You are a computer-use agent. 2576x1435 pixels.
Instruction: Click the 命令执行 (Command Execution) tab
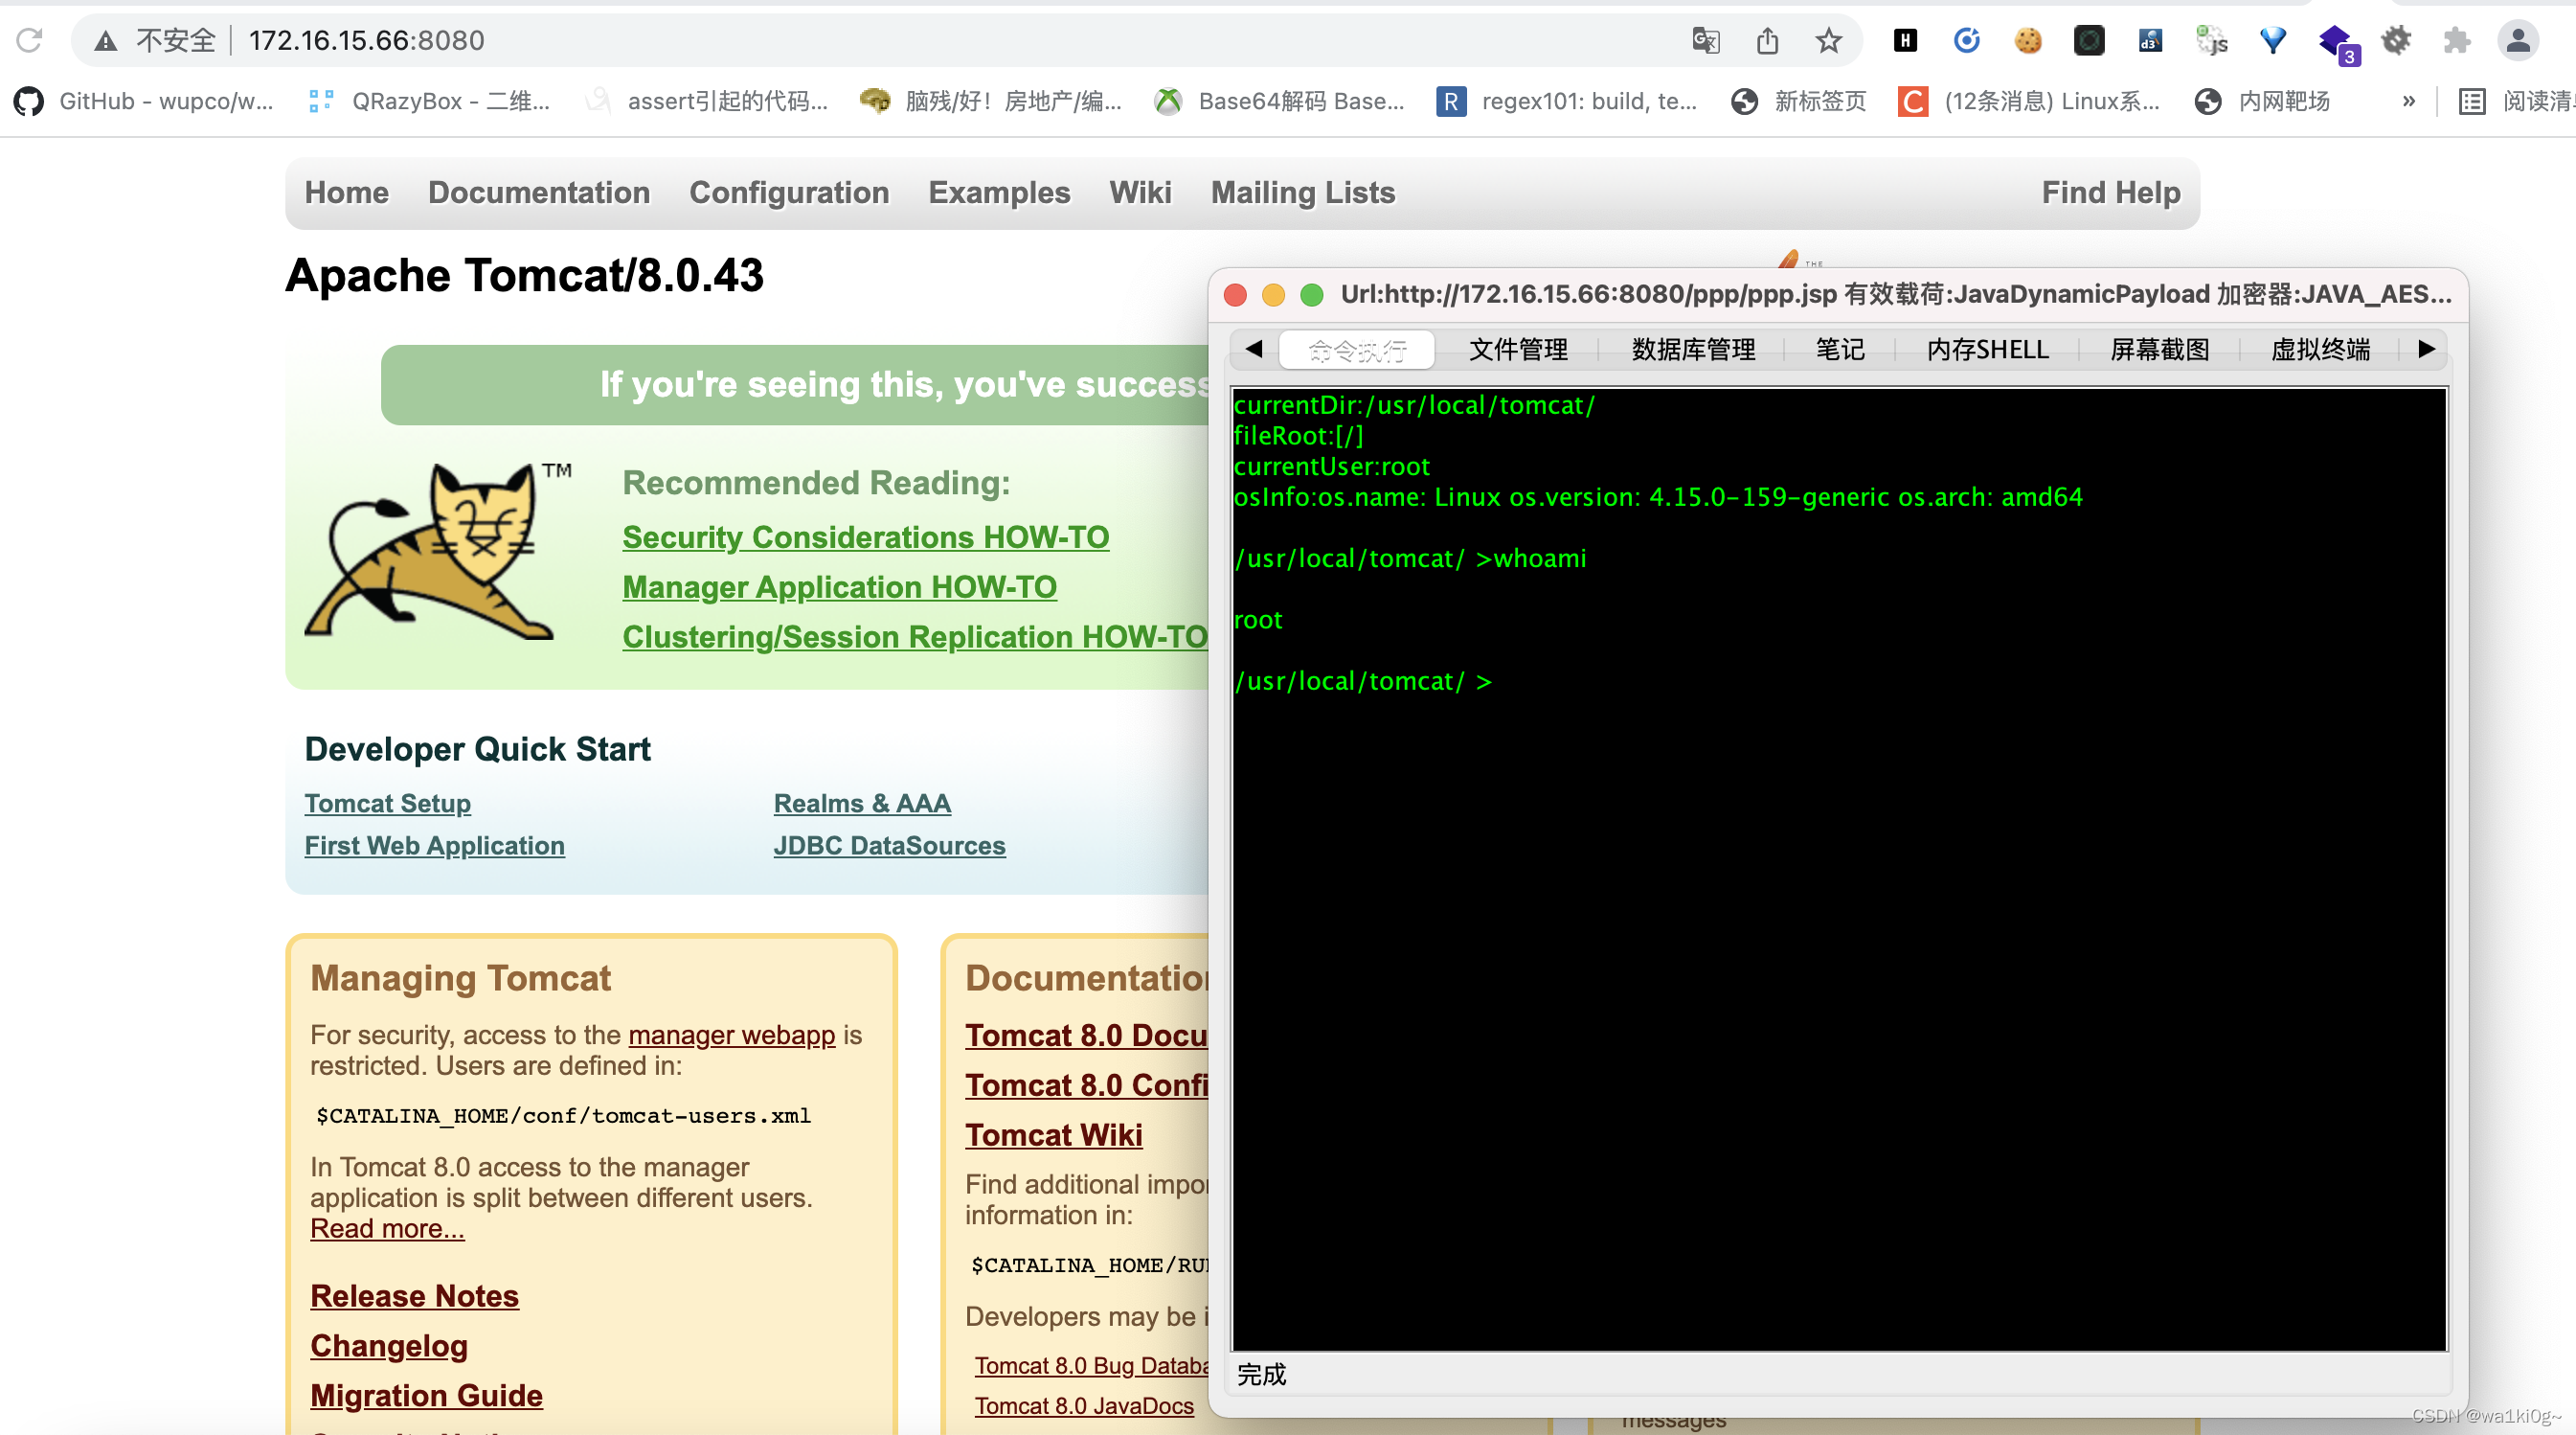coord(1354,348)
